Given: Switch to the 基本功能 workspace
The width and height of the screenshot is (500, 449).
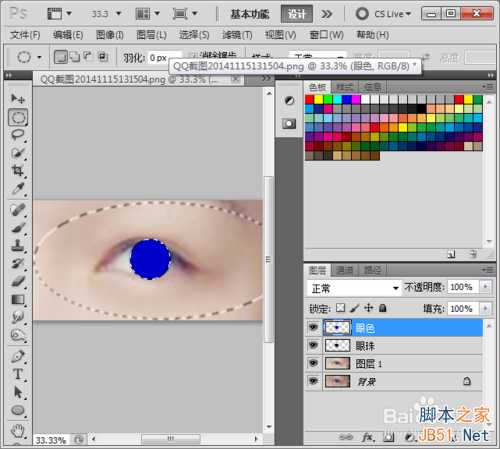Looking at the screenshot, I should 250,14.
